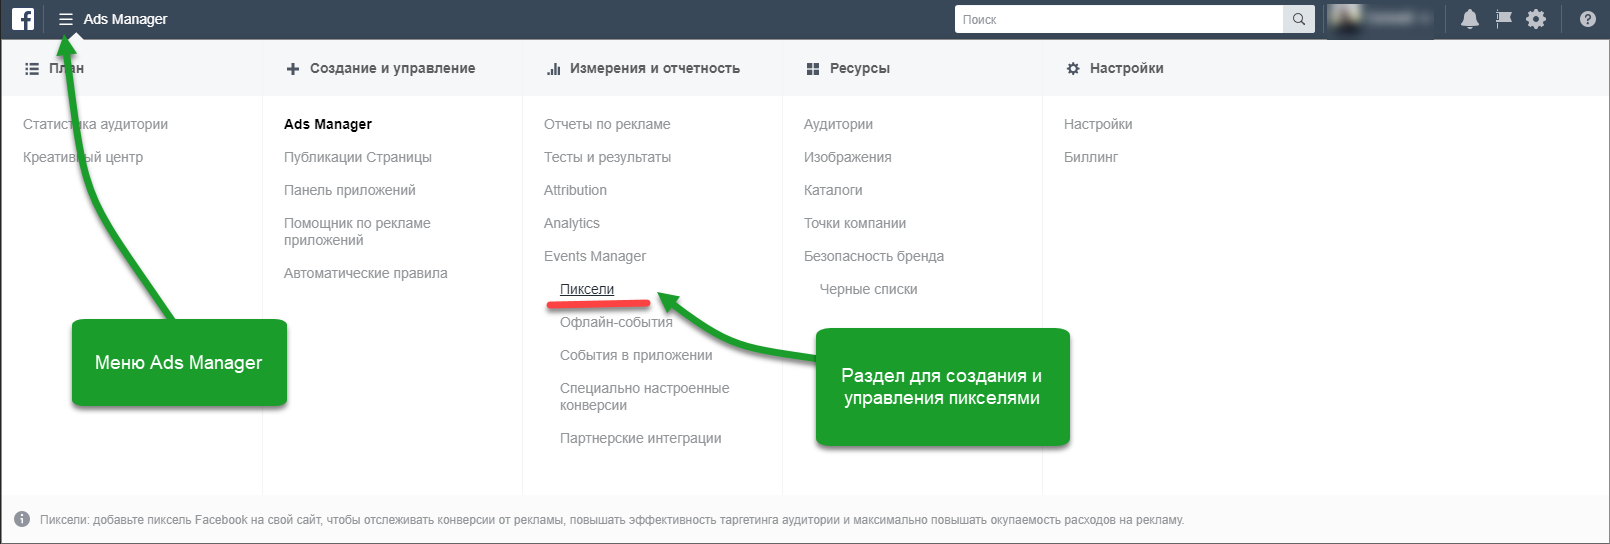
Task: Open Изображения
Action: coord(848,157)
